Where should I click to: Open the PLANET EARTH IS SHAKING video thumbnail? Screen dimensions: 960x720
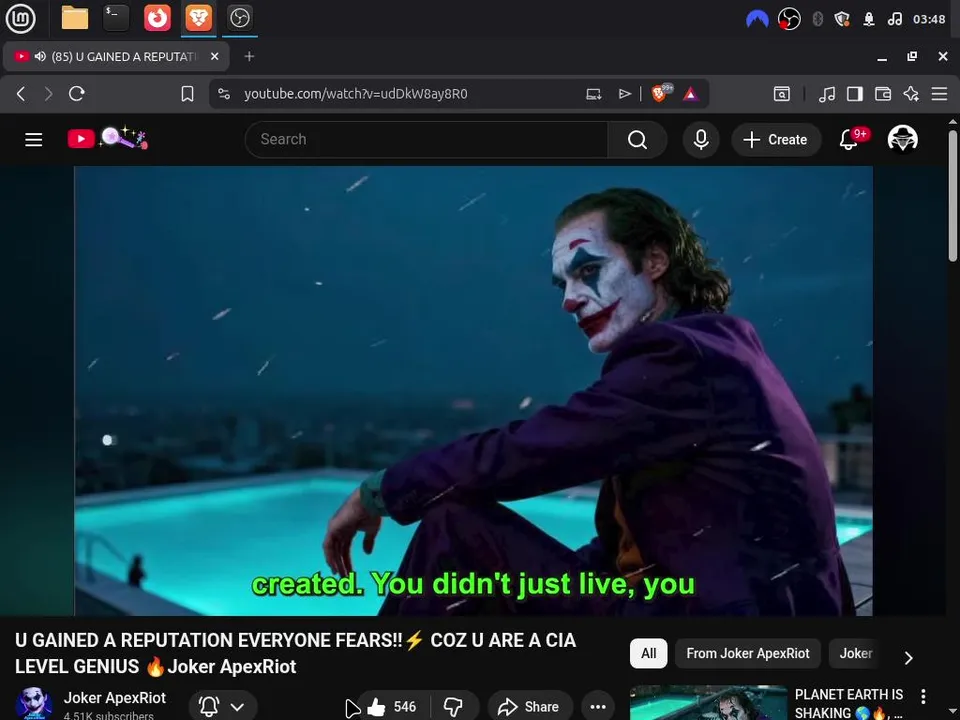pos(708,703)
